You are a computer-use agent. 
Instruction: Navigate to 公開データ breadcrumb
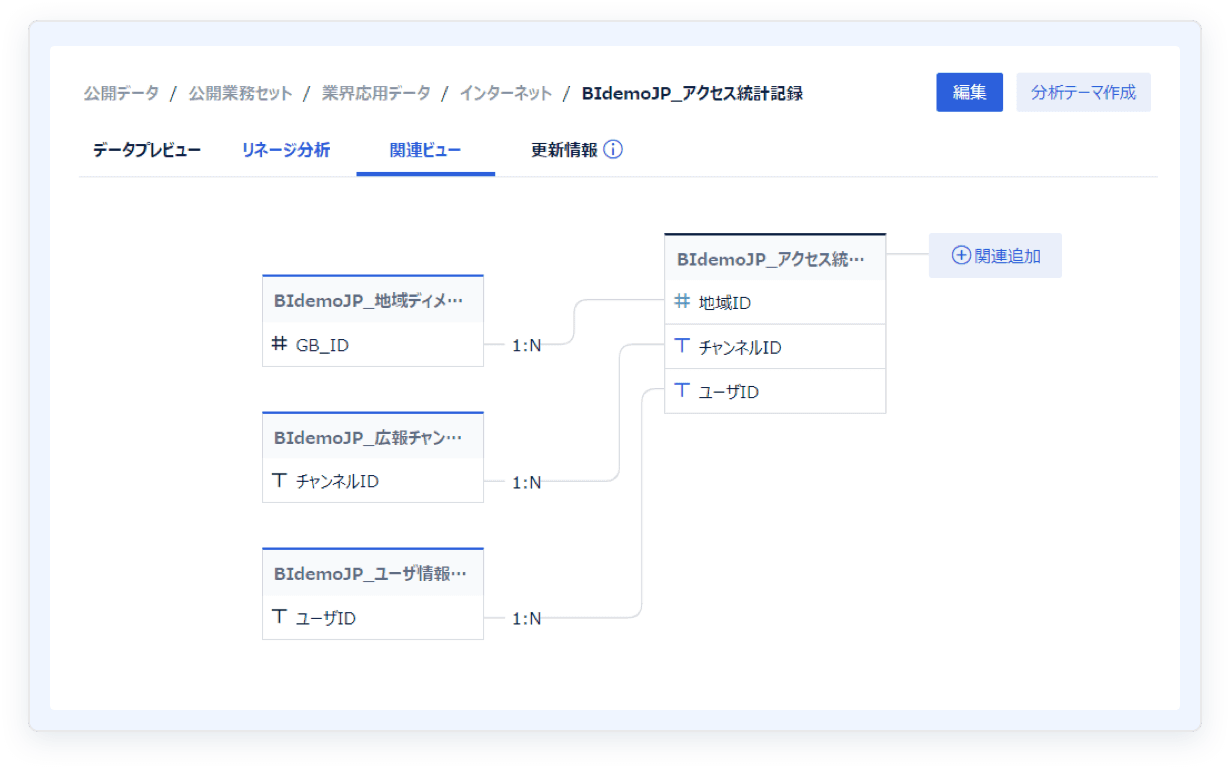120,92
